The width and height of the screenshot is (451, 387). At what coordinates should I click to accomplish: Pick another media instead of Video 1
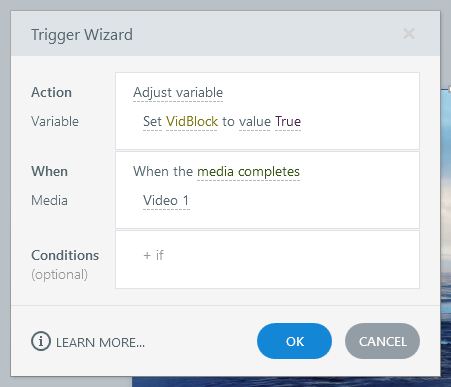click(166, 201)
